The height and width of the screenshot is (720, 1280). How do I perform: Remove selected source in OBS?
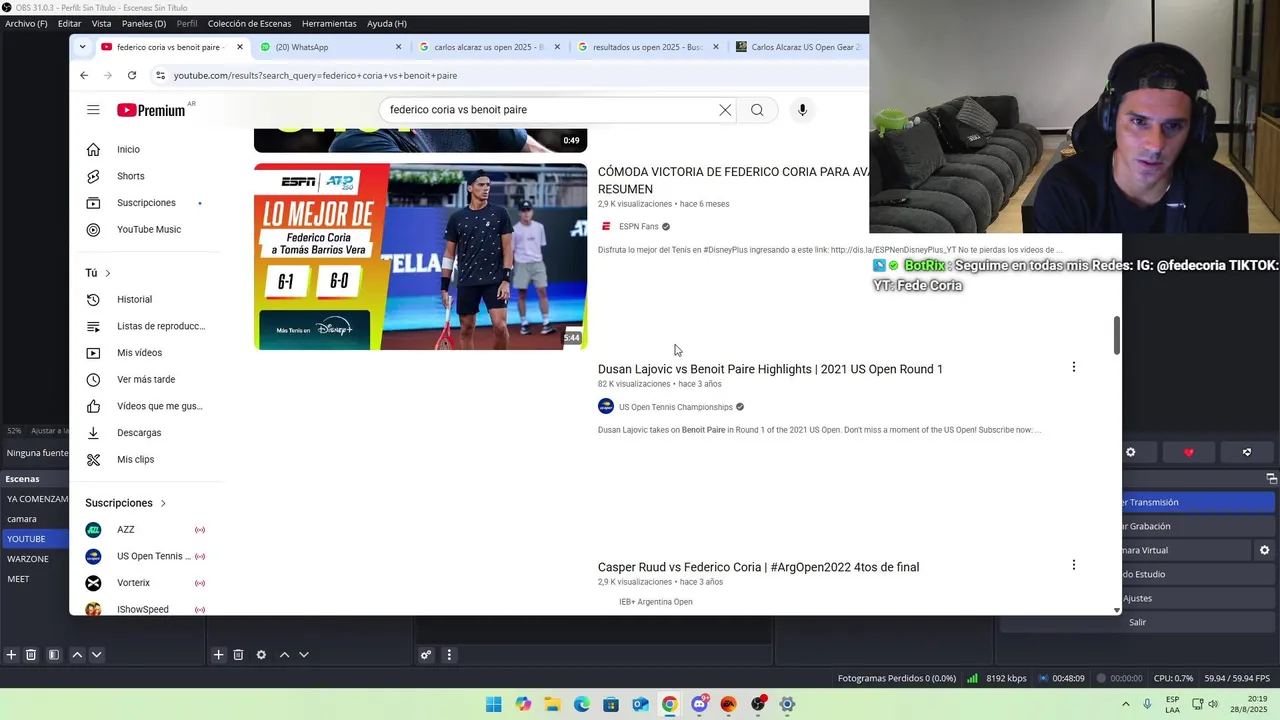point(238,655)
